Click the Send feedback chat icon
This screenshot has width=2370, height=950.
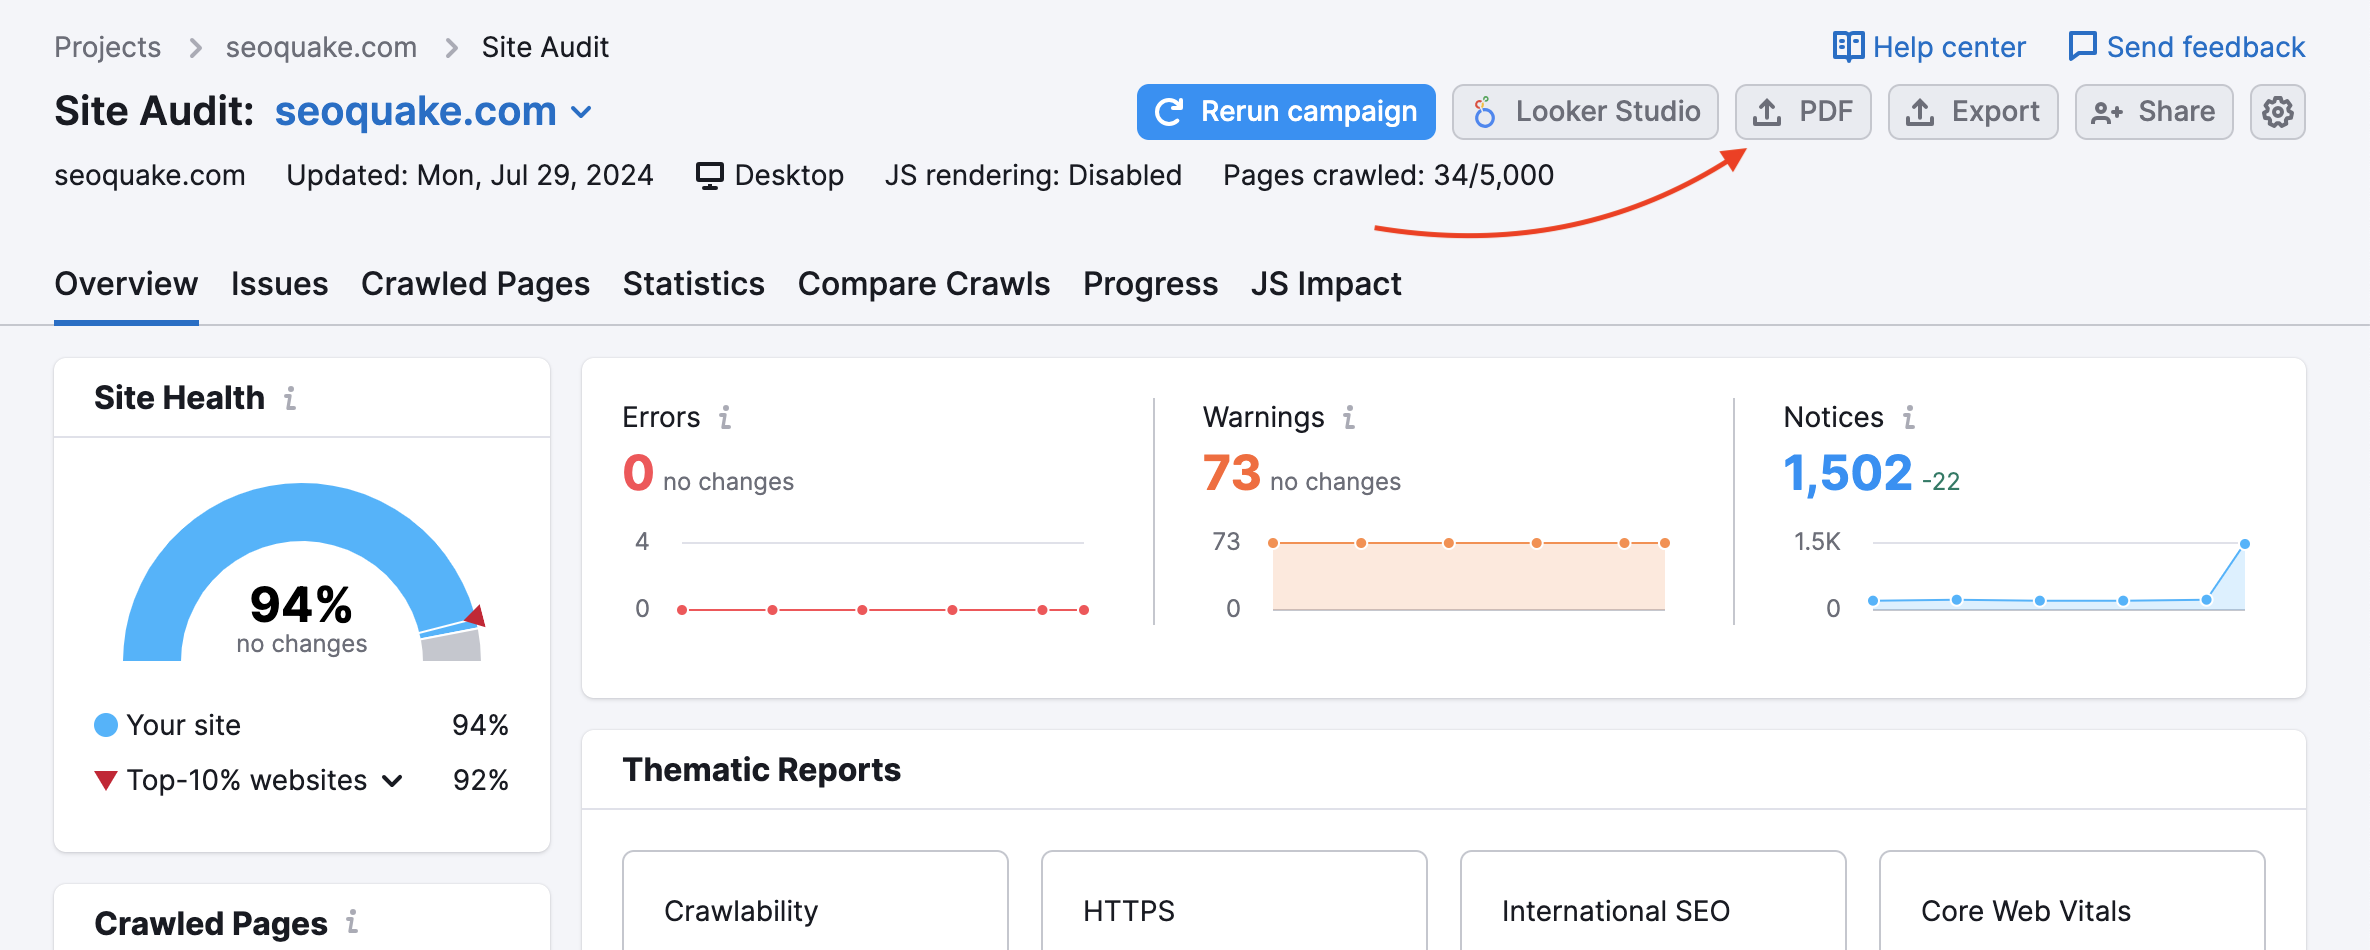click(x=2082, y=46)
